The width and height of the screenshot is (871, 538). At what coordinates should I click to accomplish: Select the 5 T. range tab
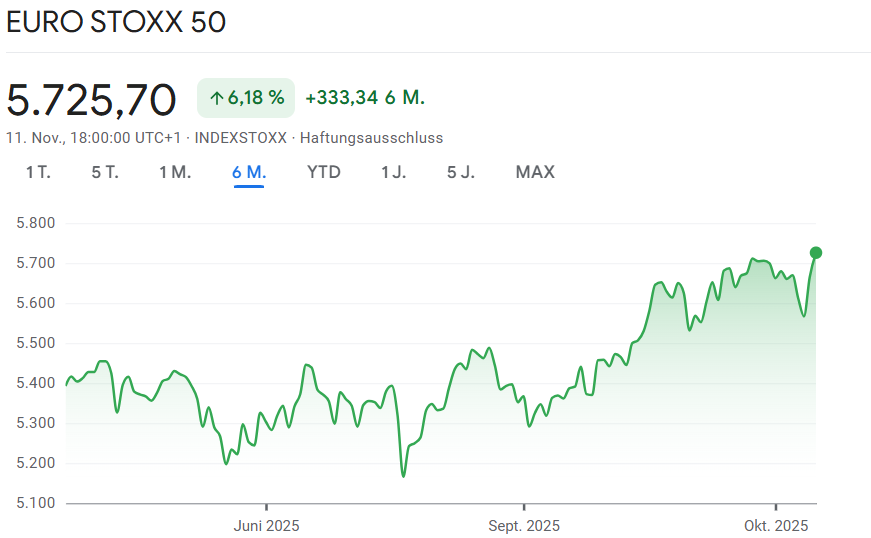[105, 172]
